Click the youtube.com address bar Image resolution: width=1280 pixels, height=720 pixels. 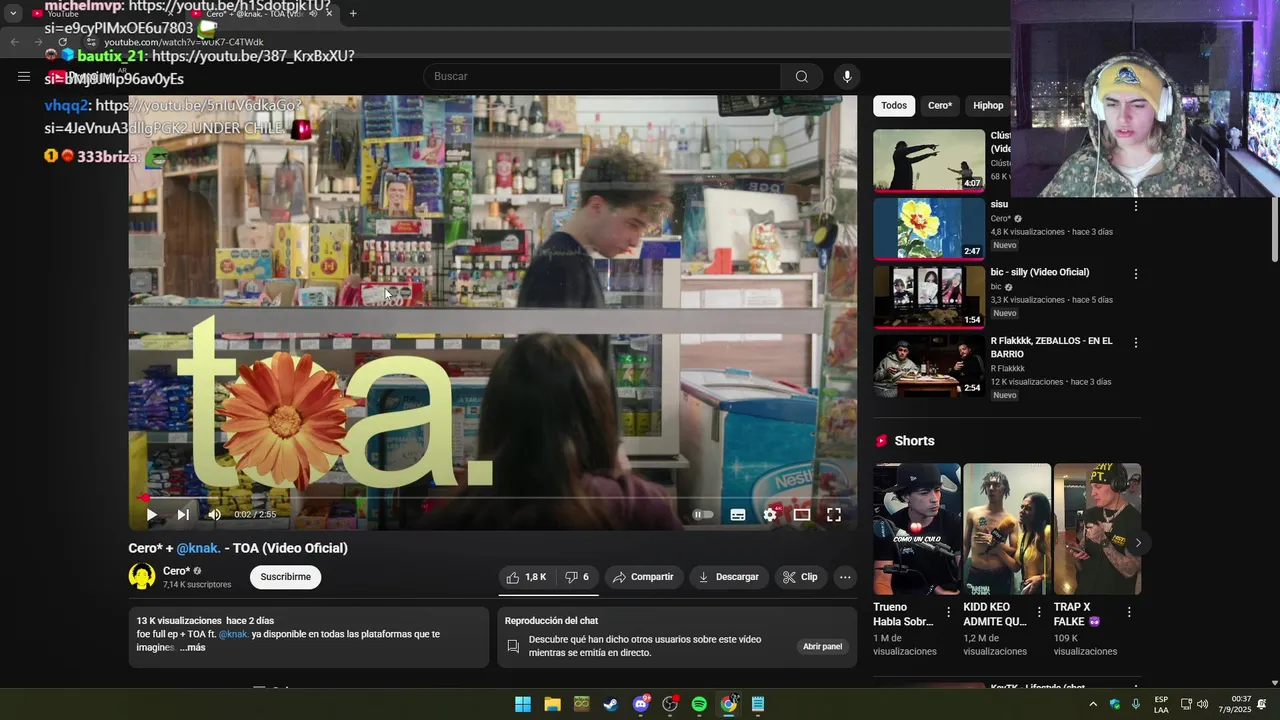pyautogui.click(x=183, y=42)
